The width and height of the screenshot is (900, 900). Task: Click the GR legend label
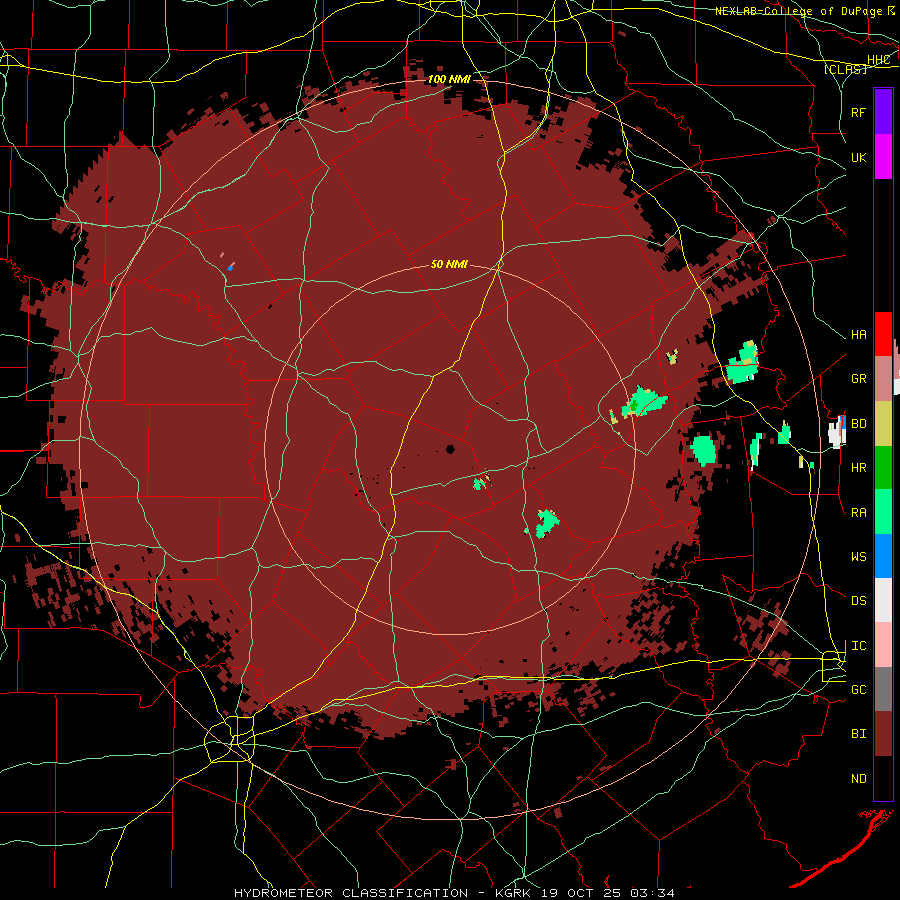[x=859, y=379]
